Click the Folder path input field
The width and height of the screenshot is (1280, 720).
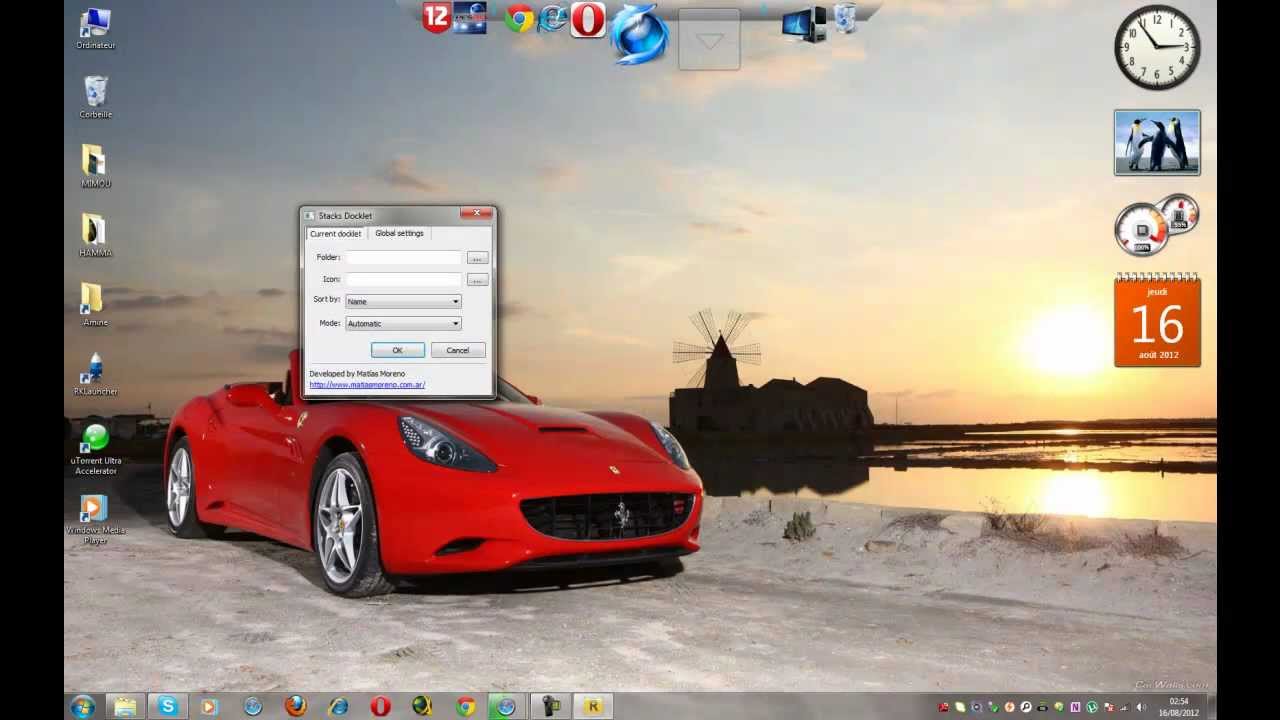(x=403, y=257)
